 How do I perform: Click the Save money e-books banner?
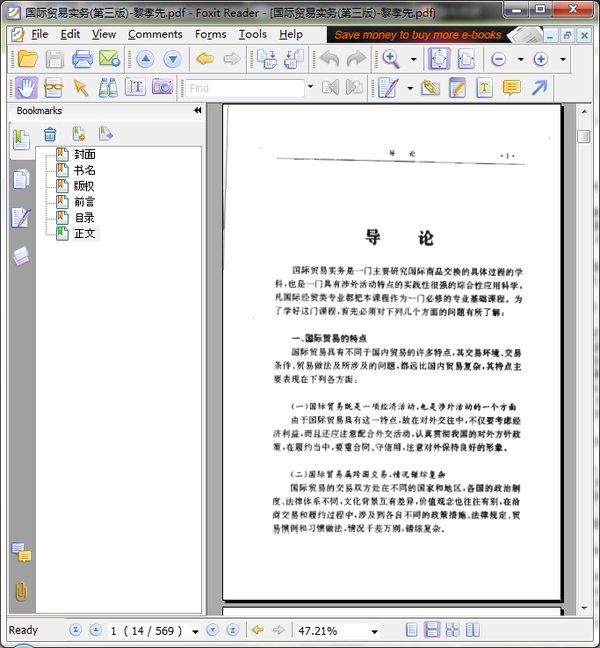click(x=434, y=35)
